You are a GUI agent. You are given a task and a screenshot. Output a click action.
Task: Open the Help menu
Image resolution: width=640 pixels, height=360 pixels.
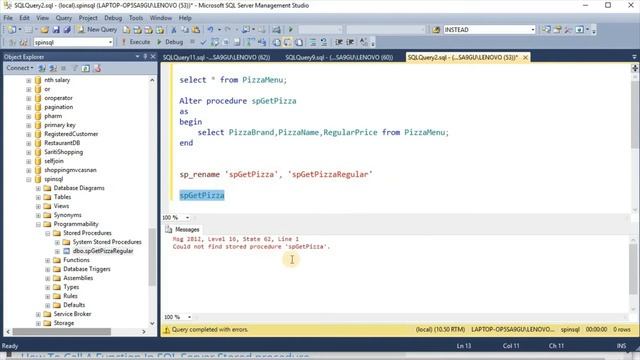tap(185, 18)
